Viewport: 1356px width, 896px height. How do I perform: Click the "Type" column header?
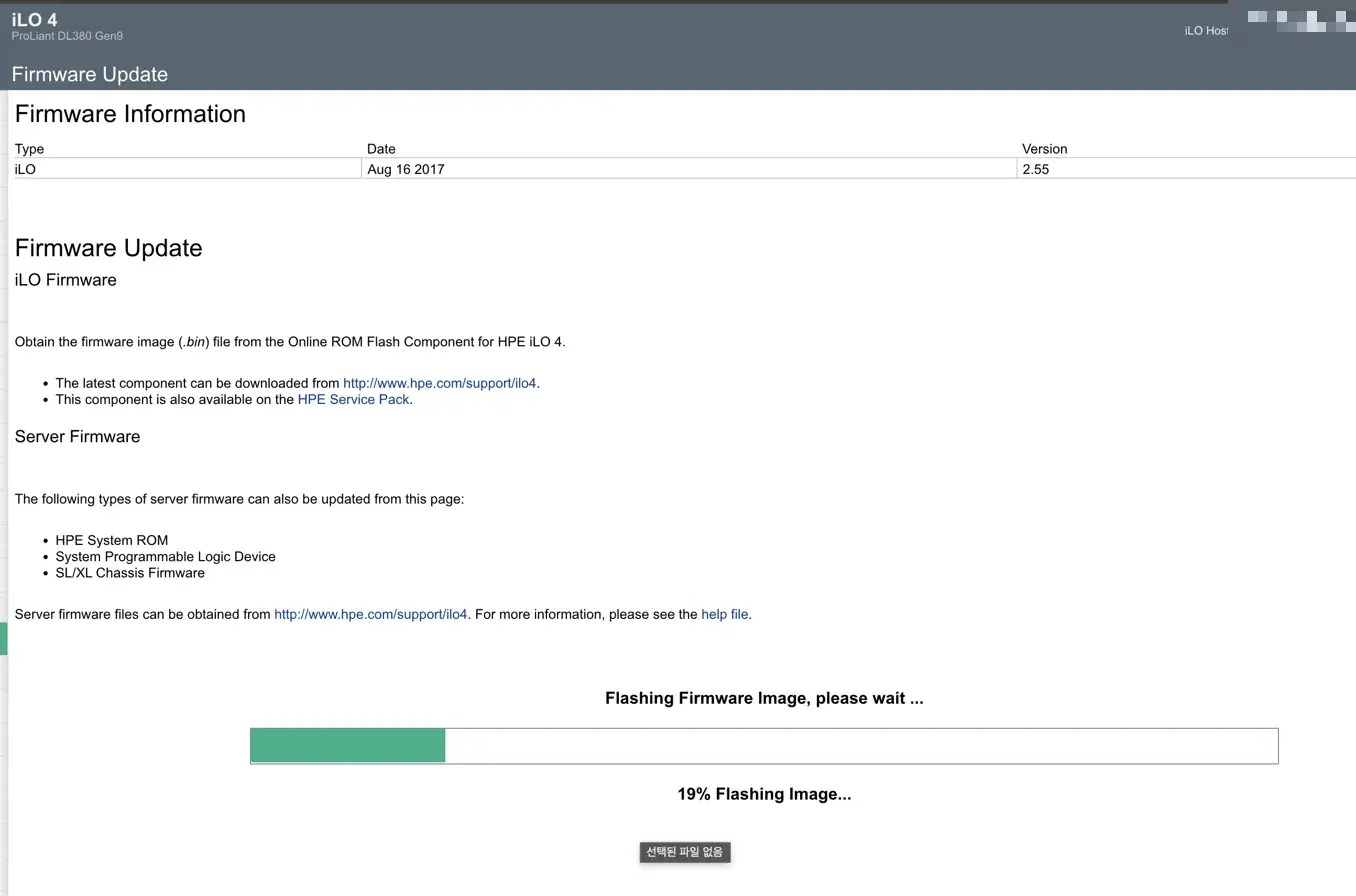pos(29,149)
